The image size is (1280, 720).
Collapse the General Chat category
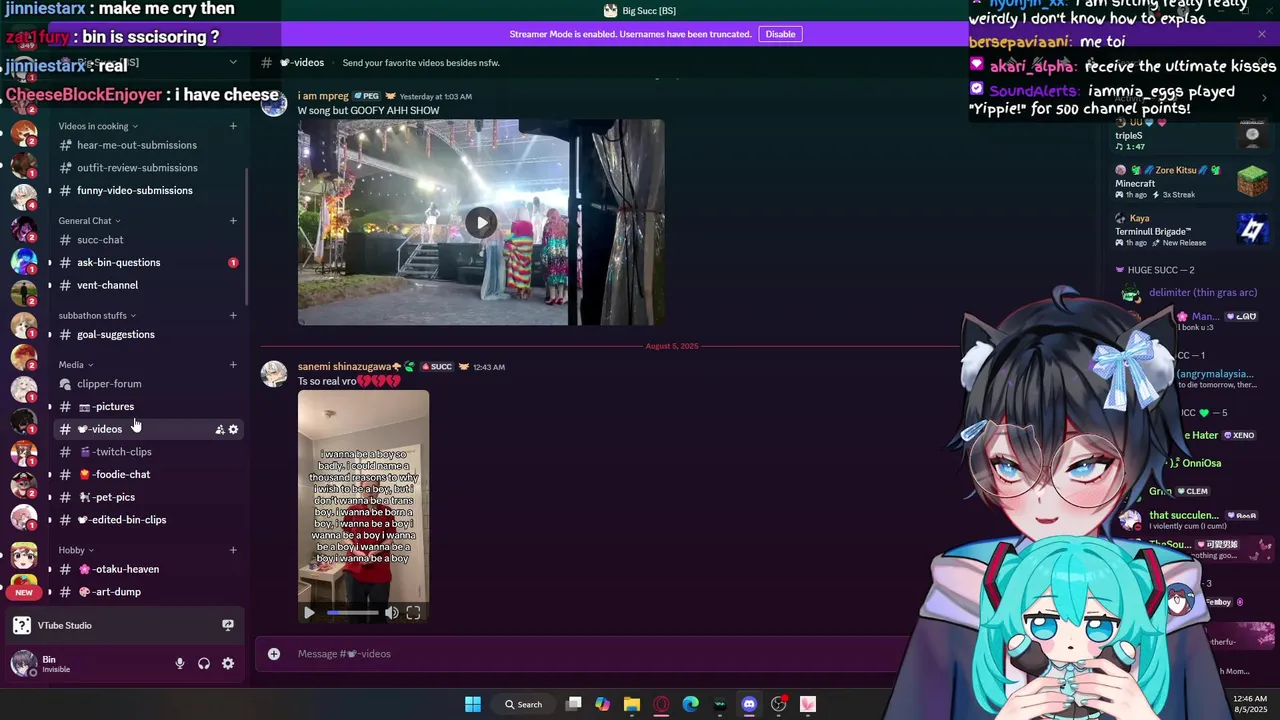point(89,221)
